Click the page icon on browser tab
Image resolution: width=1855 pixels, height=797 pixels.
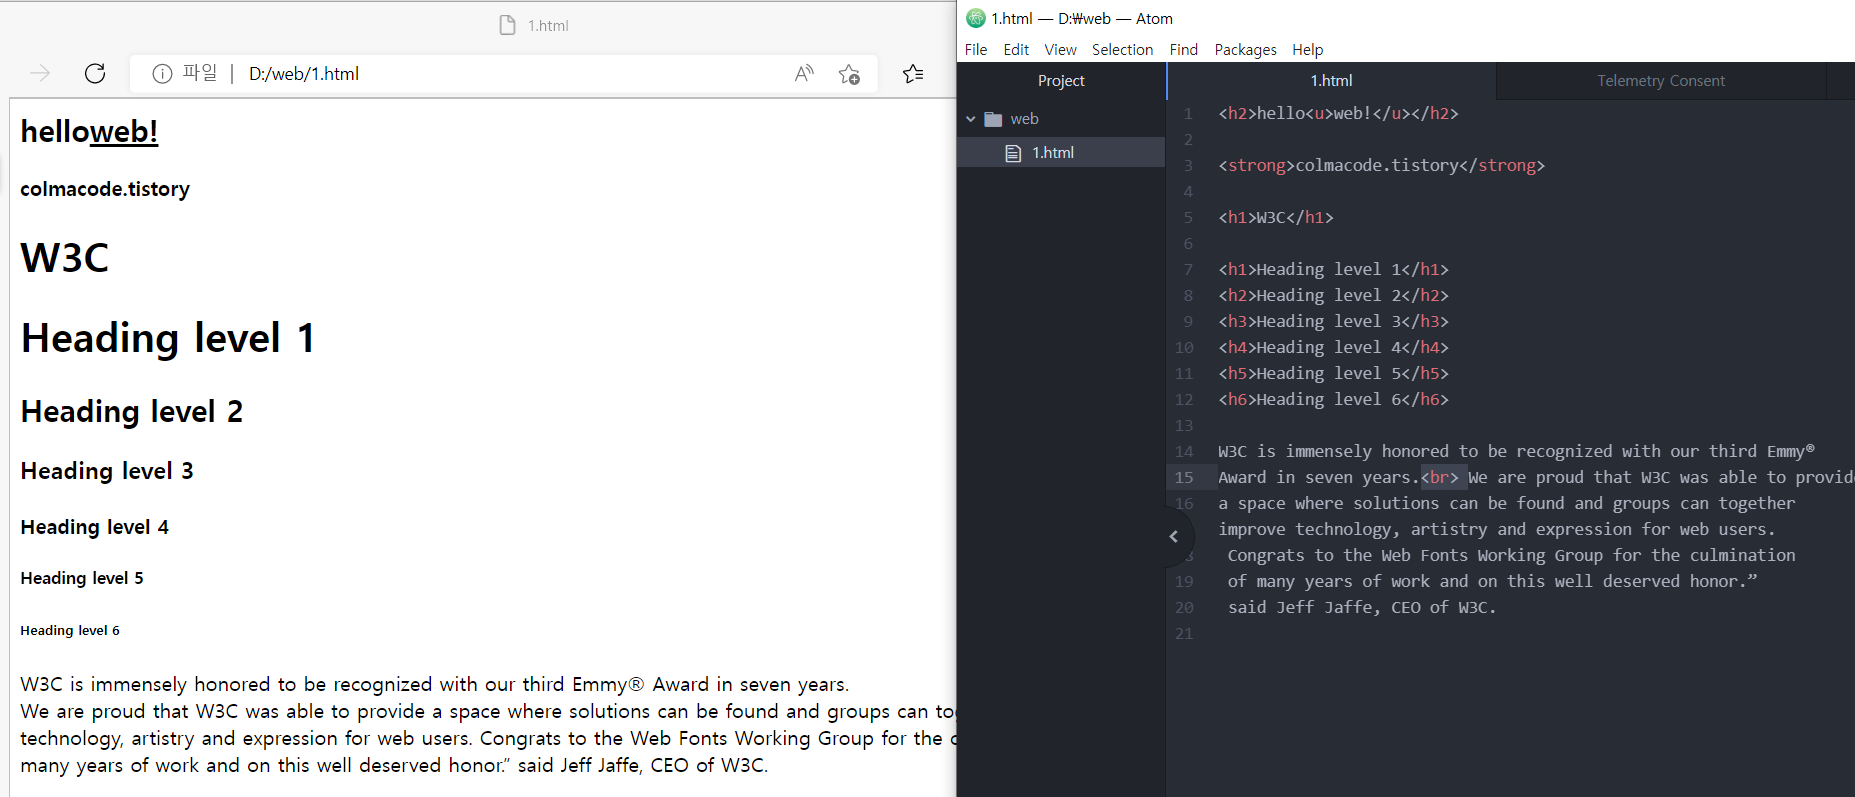[x=508, y=25]
